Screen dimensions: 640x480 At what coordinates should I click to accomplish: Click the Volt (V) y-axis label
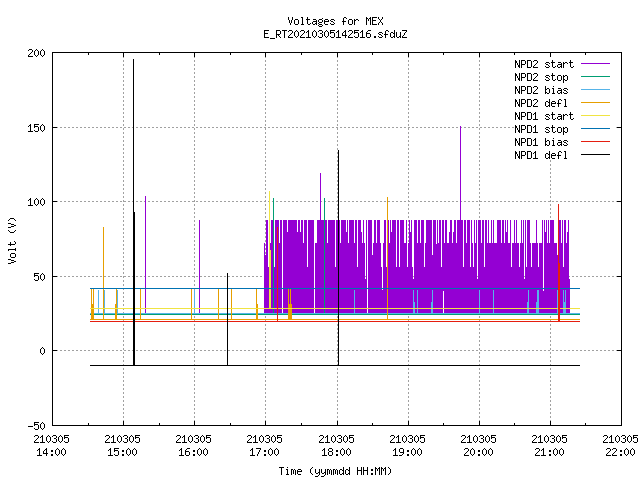(12, 240)
